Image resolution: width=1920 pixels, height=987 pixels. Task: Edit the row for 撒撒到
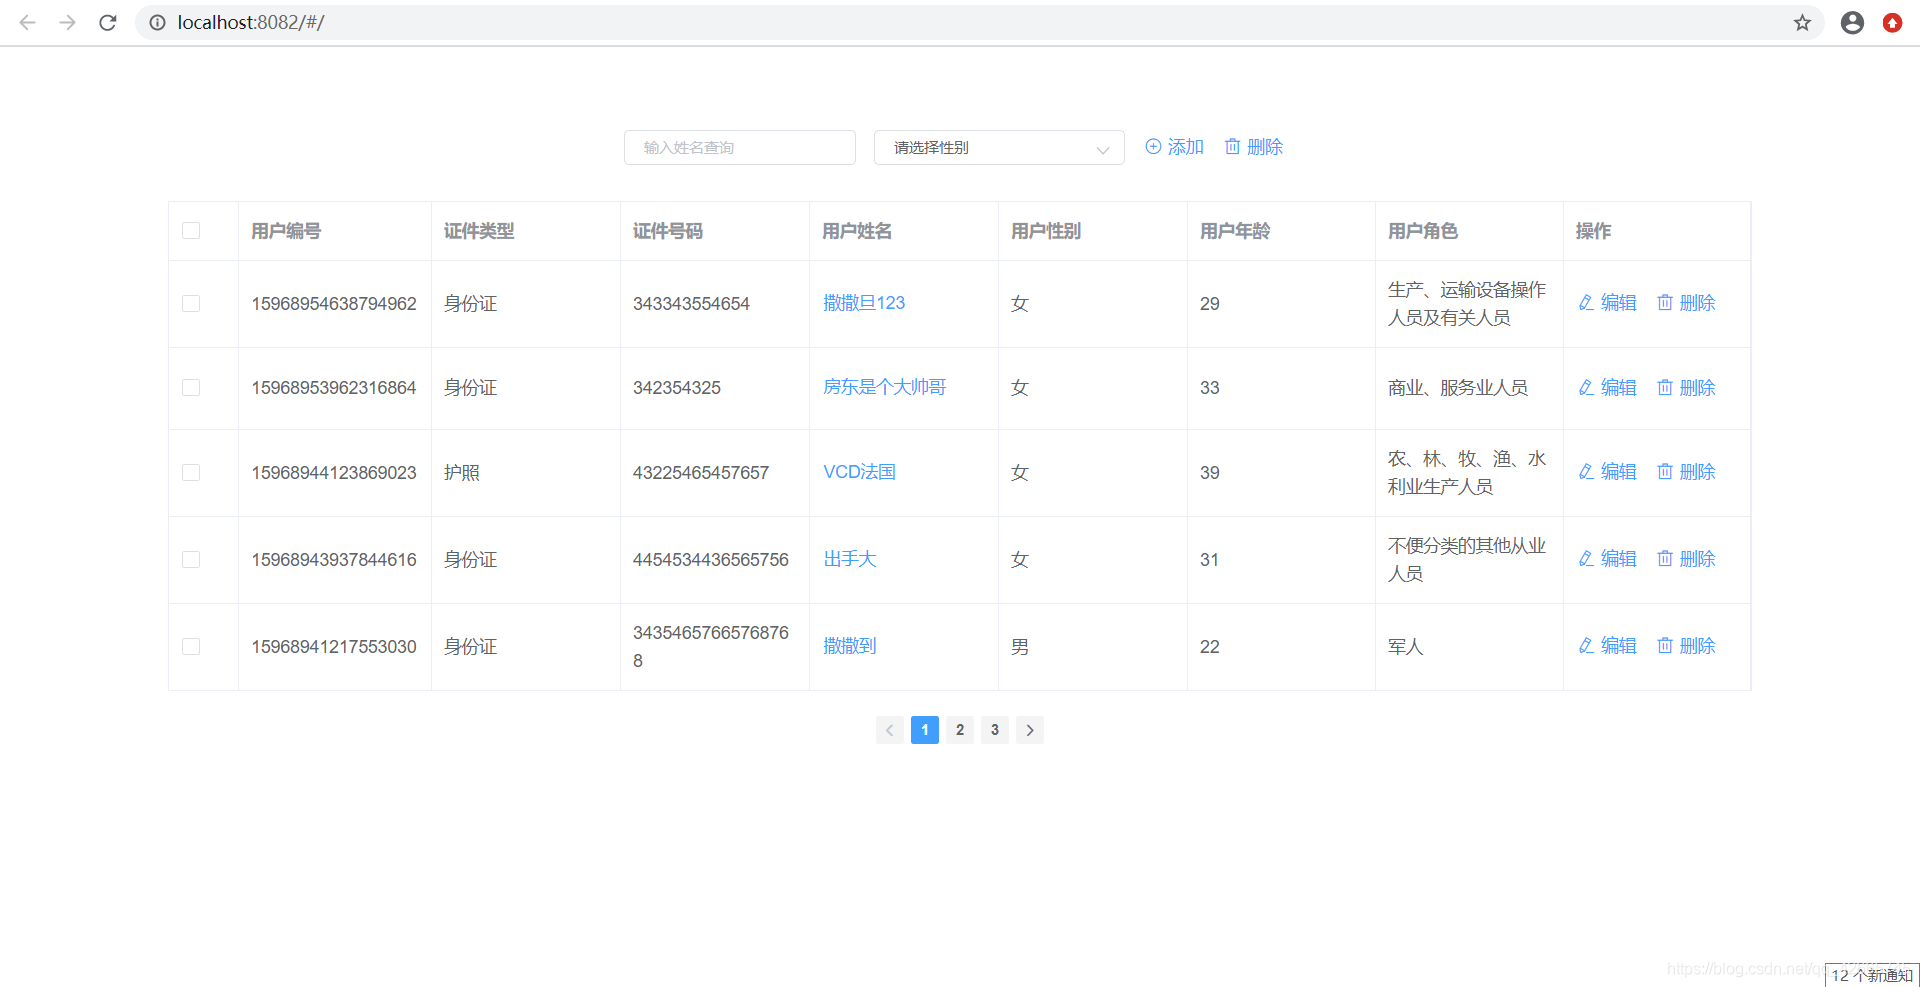click(1607, 646)
